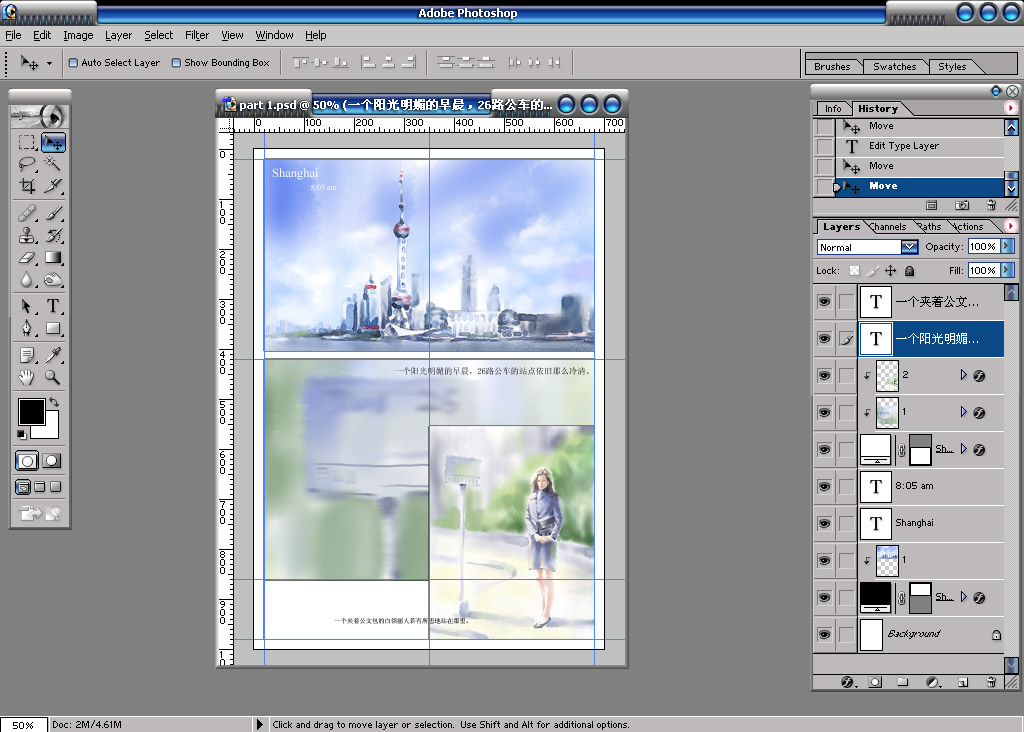
Task: Select the Background layer
Action: 931,634
